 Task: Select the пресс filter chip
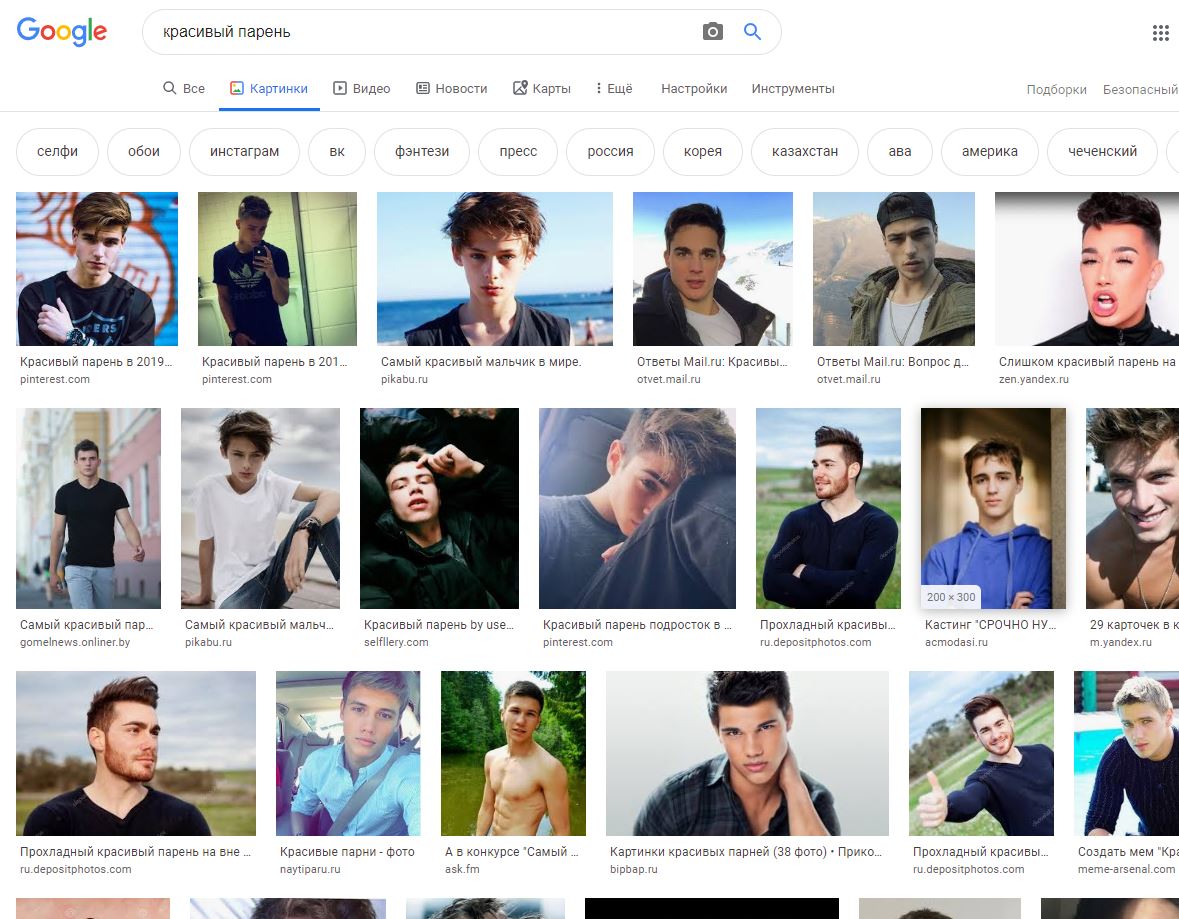518,151
